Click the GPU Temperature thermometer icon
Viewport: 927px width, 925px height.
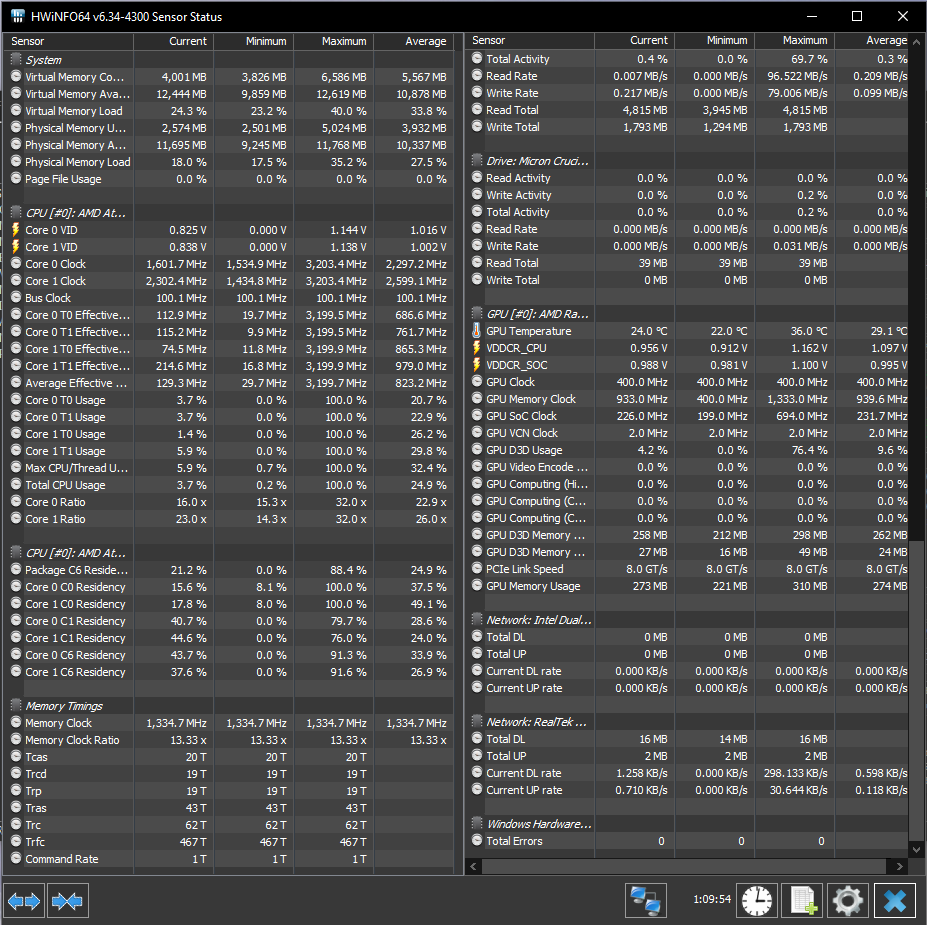(x=477, y=331)
